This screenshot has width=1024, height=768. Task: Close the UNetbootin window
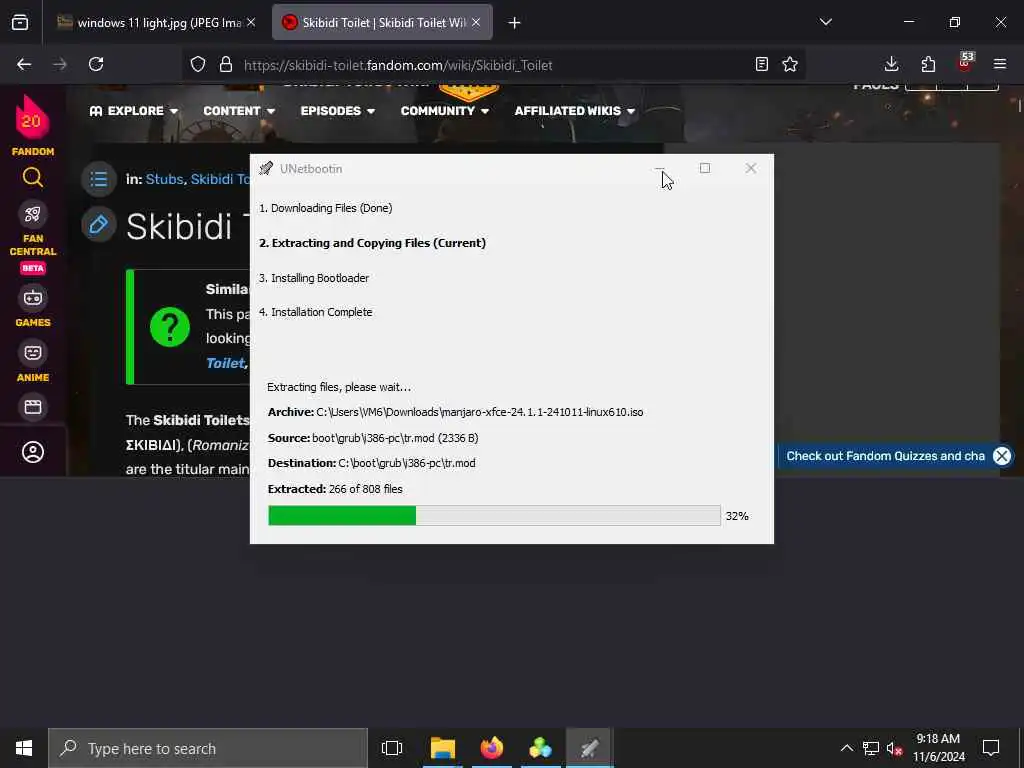[x=751, y=168]
